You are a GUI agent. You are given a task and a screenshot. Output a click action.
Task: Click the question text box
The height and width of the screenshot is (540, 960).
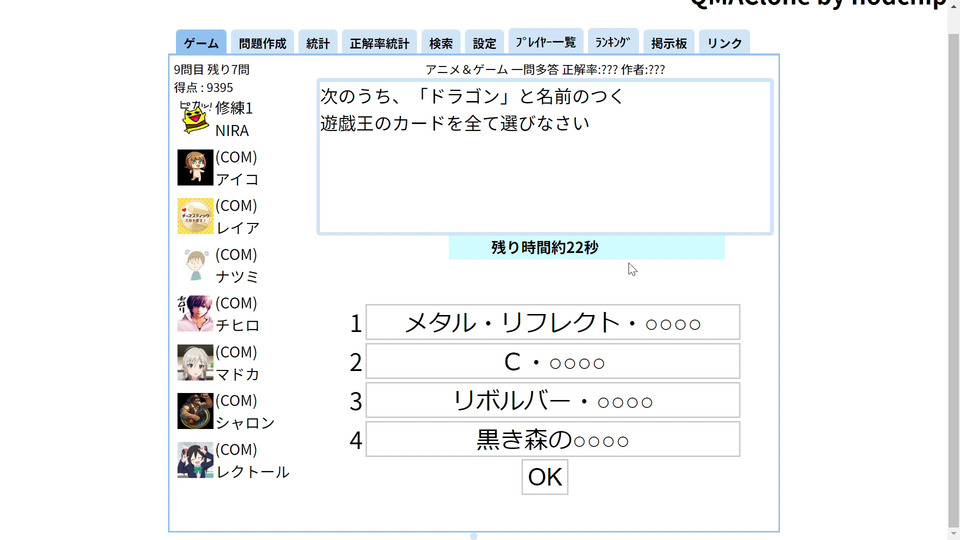[545, 157]
